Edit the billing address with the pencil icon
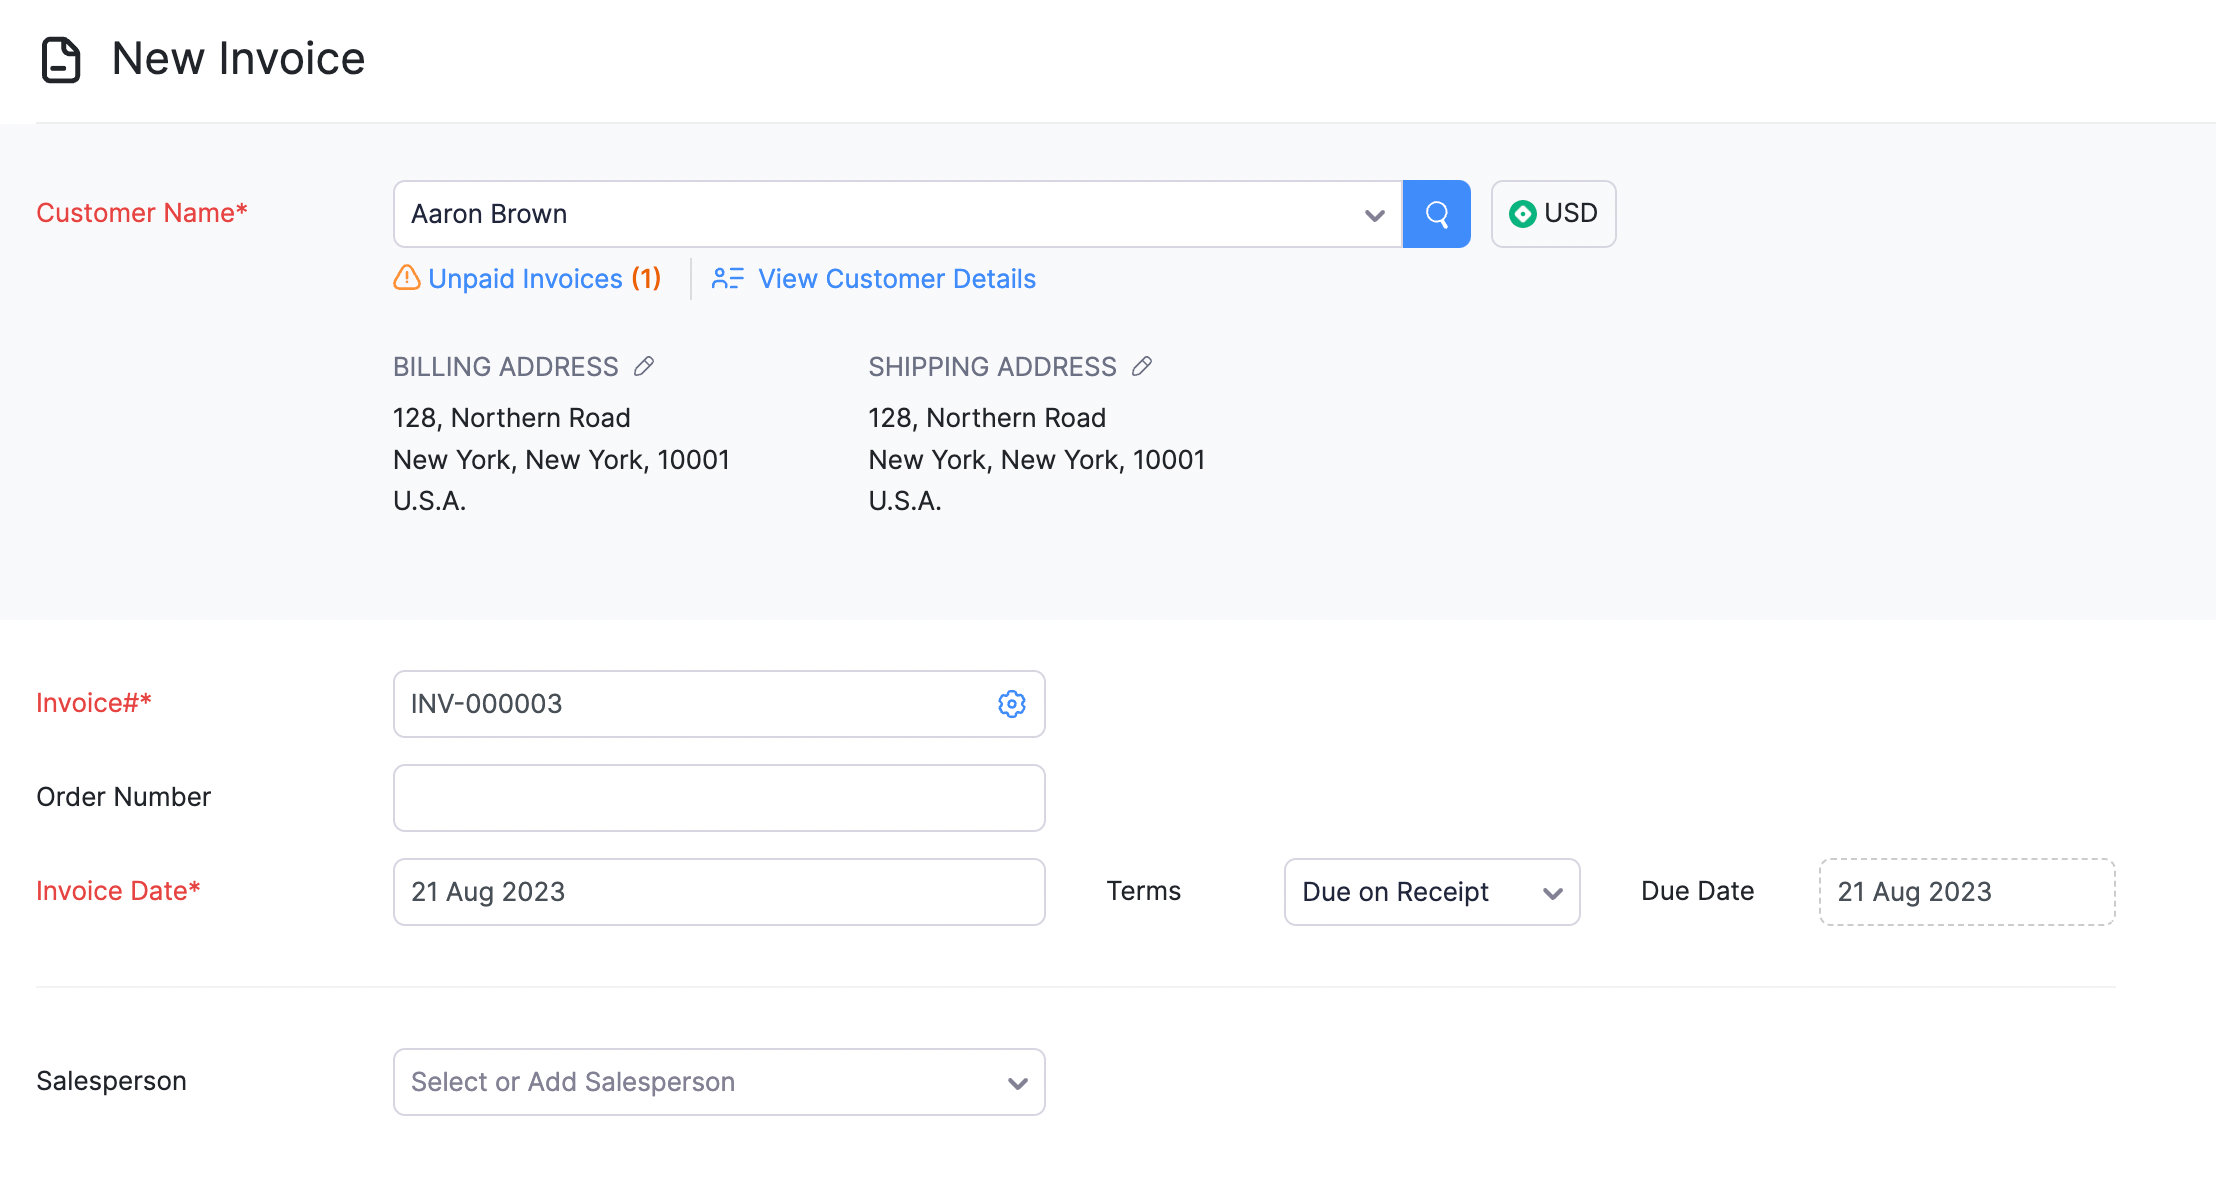2216x1186 pixels. point(644,366)
